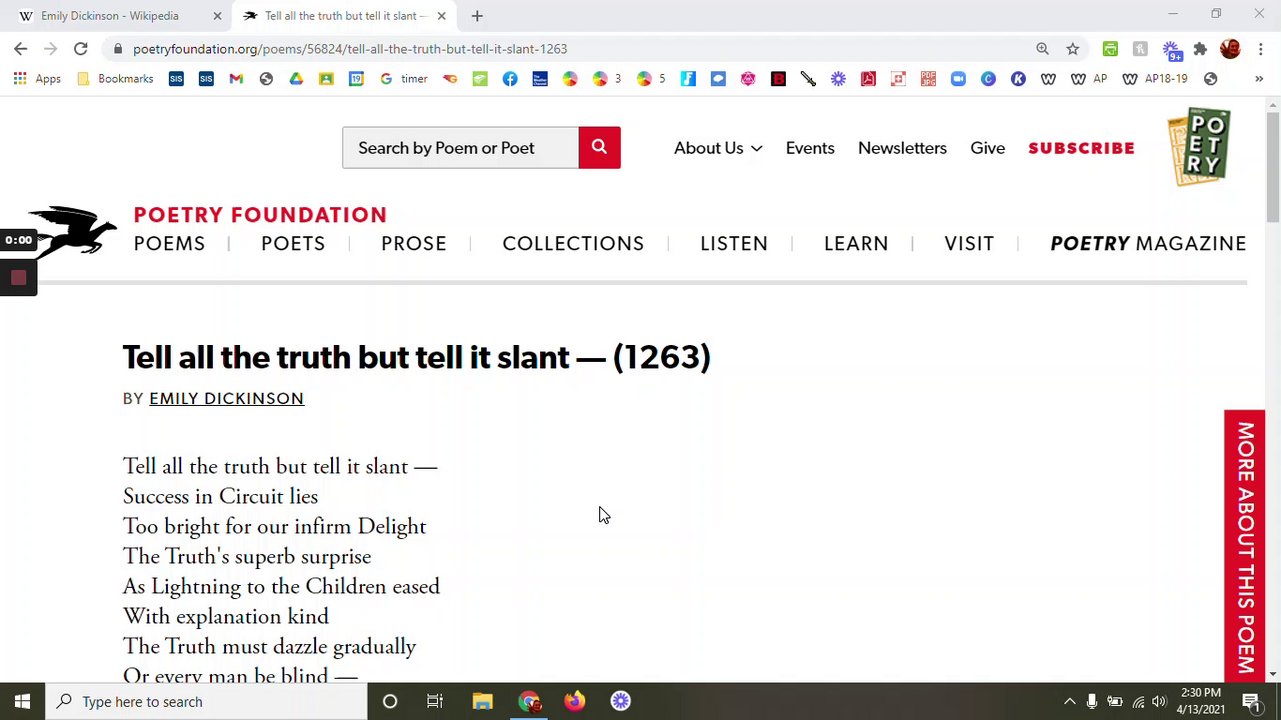Open the Poetry magazine logo link

tap(1198, 147)
